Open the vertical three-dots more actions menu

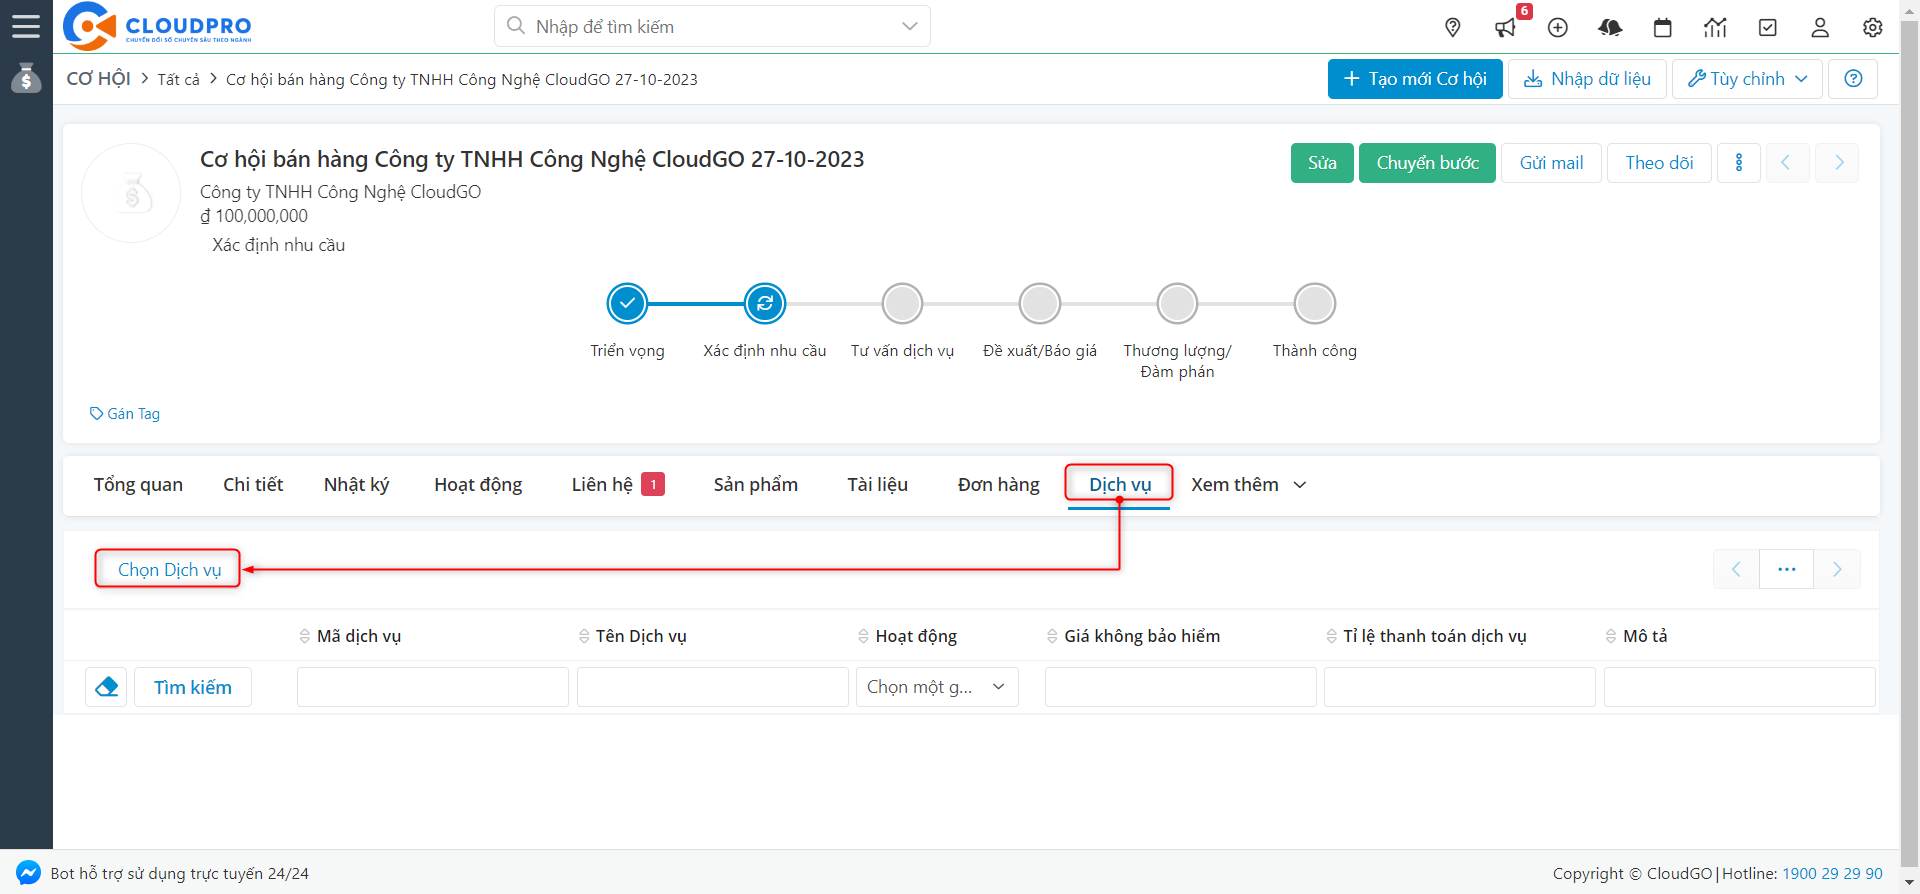coord(1739,163)
